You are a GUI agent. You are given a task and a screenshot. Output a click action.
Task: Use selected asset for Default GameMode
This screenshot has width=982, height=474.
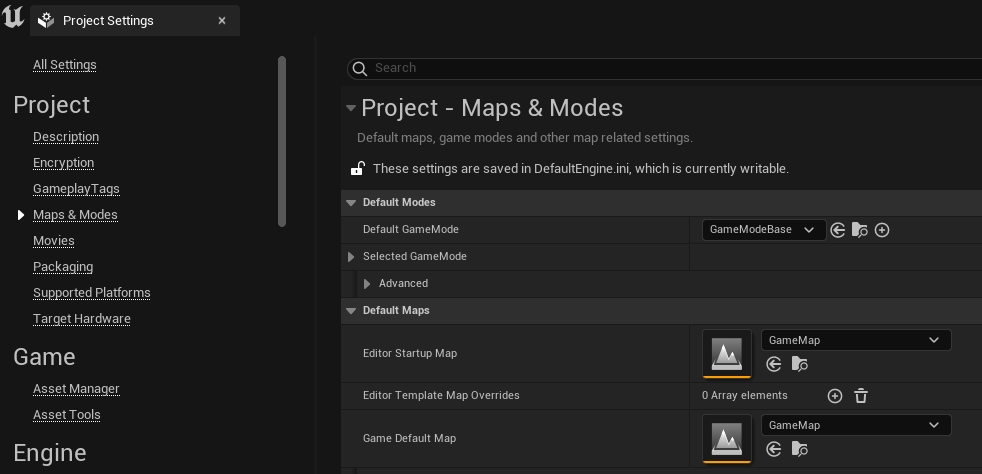(x=838, y=230)
